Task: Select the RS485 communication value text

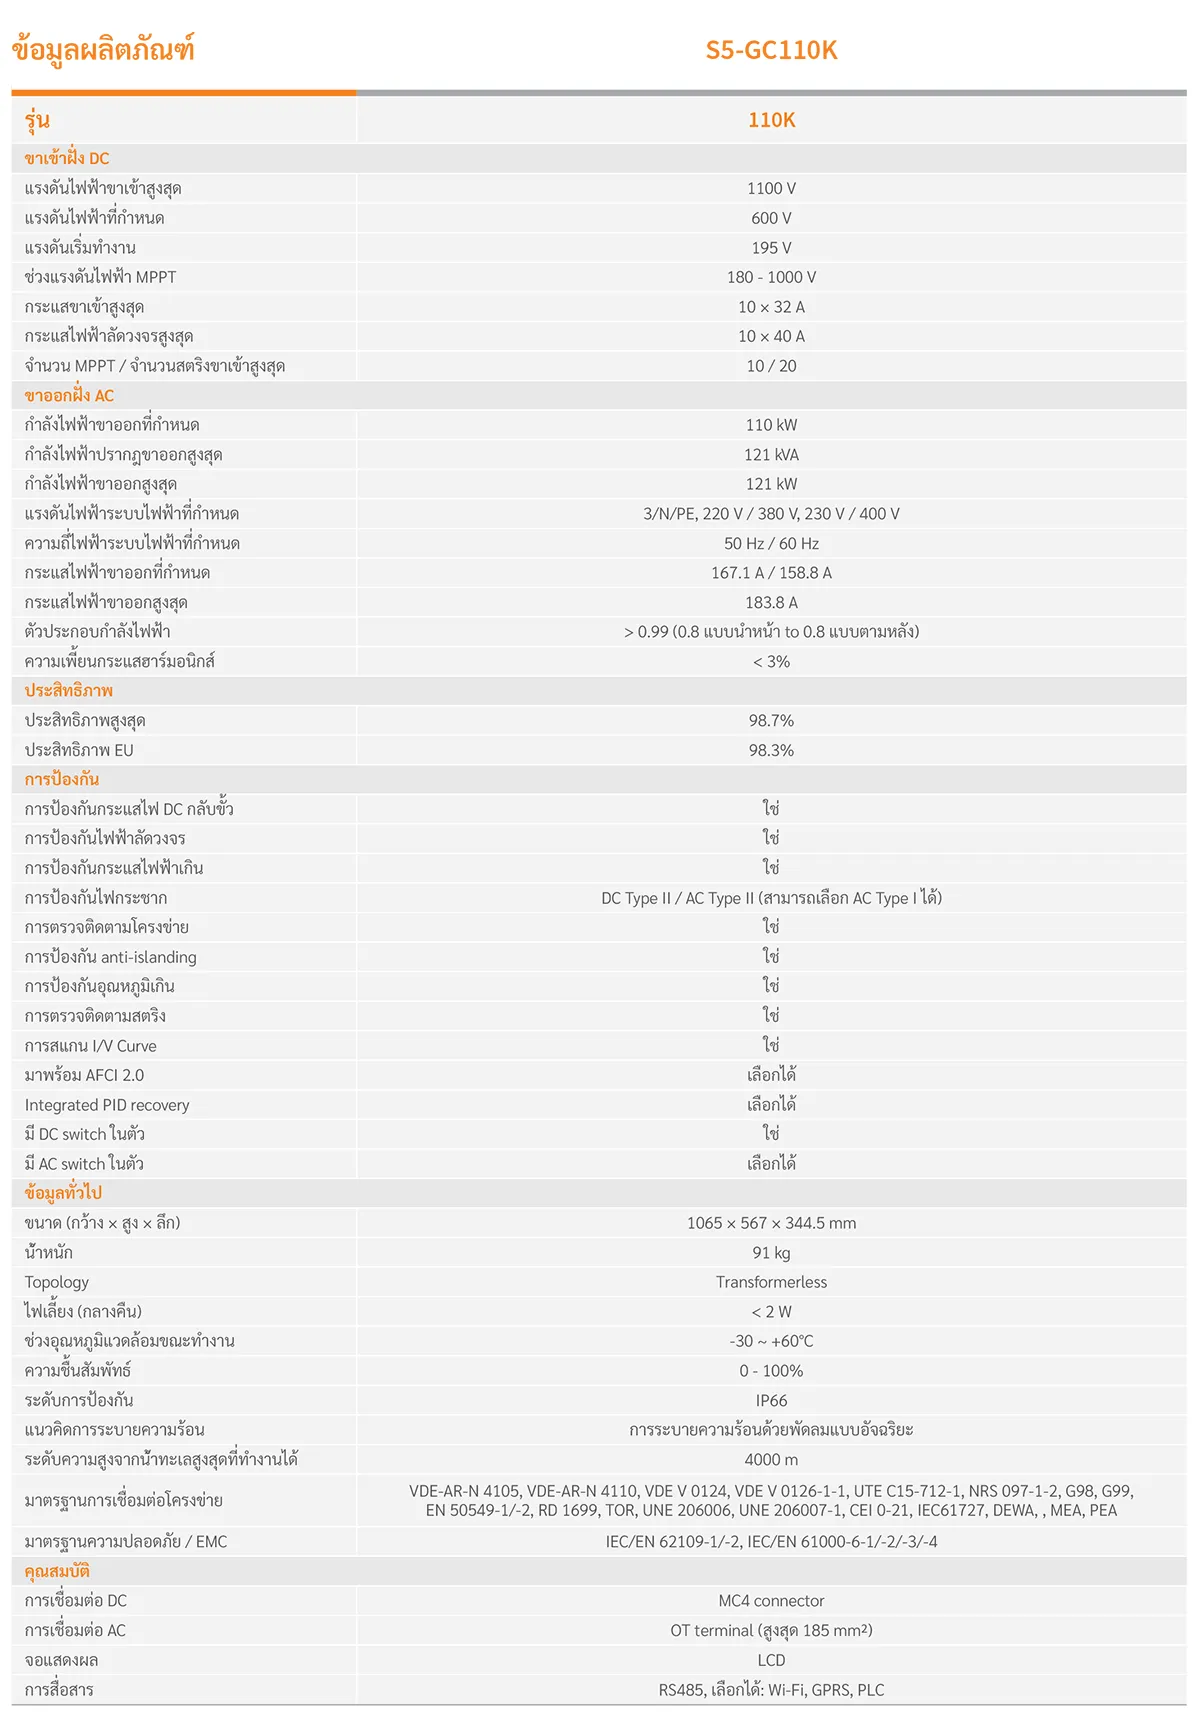Action: tap(771, 1690)
